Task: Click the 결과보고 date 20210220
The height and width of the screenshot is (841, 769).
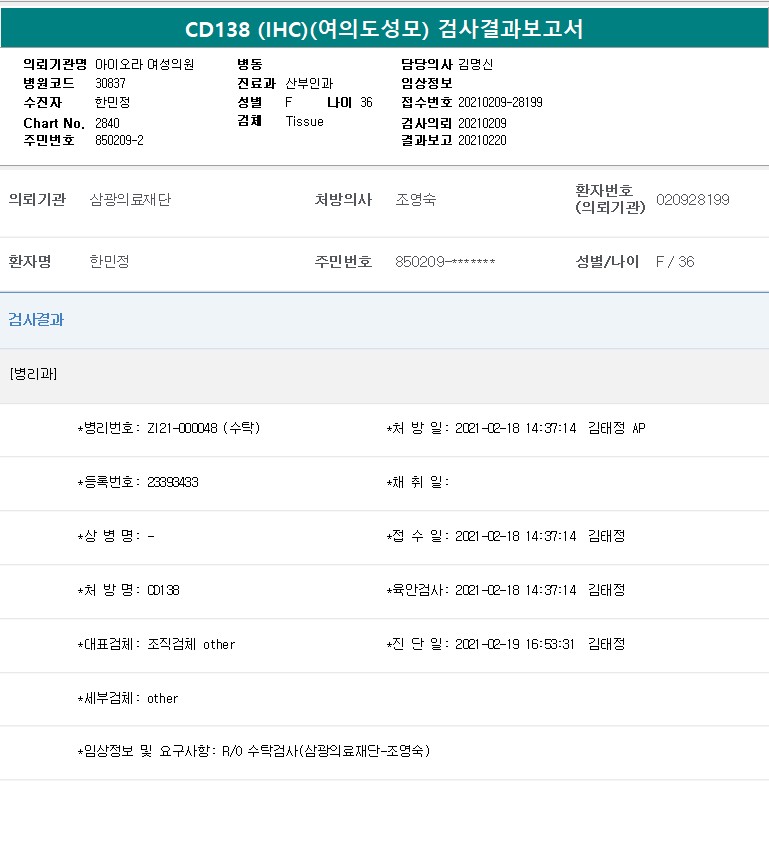Action: click(x=482, y=141)
